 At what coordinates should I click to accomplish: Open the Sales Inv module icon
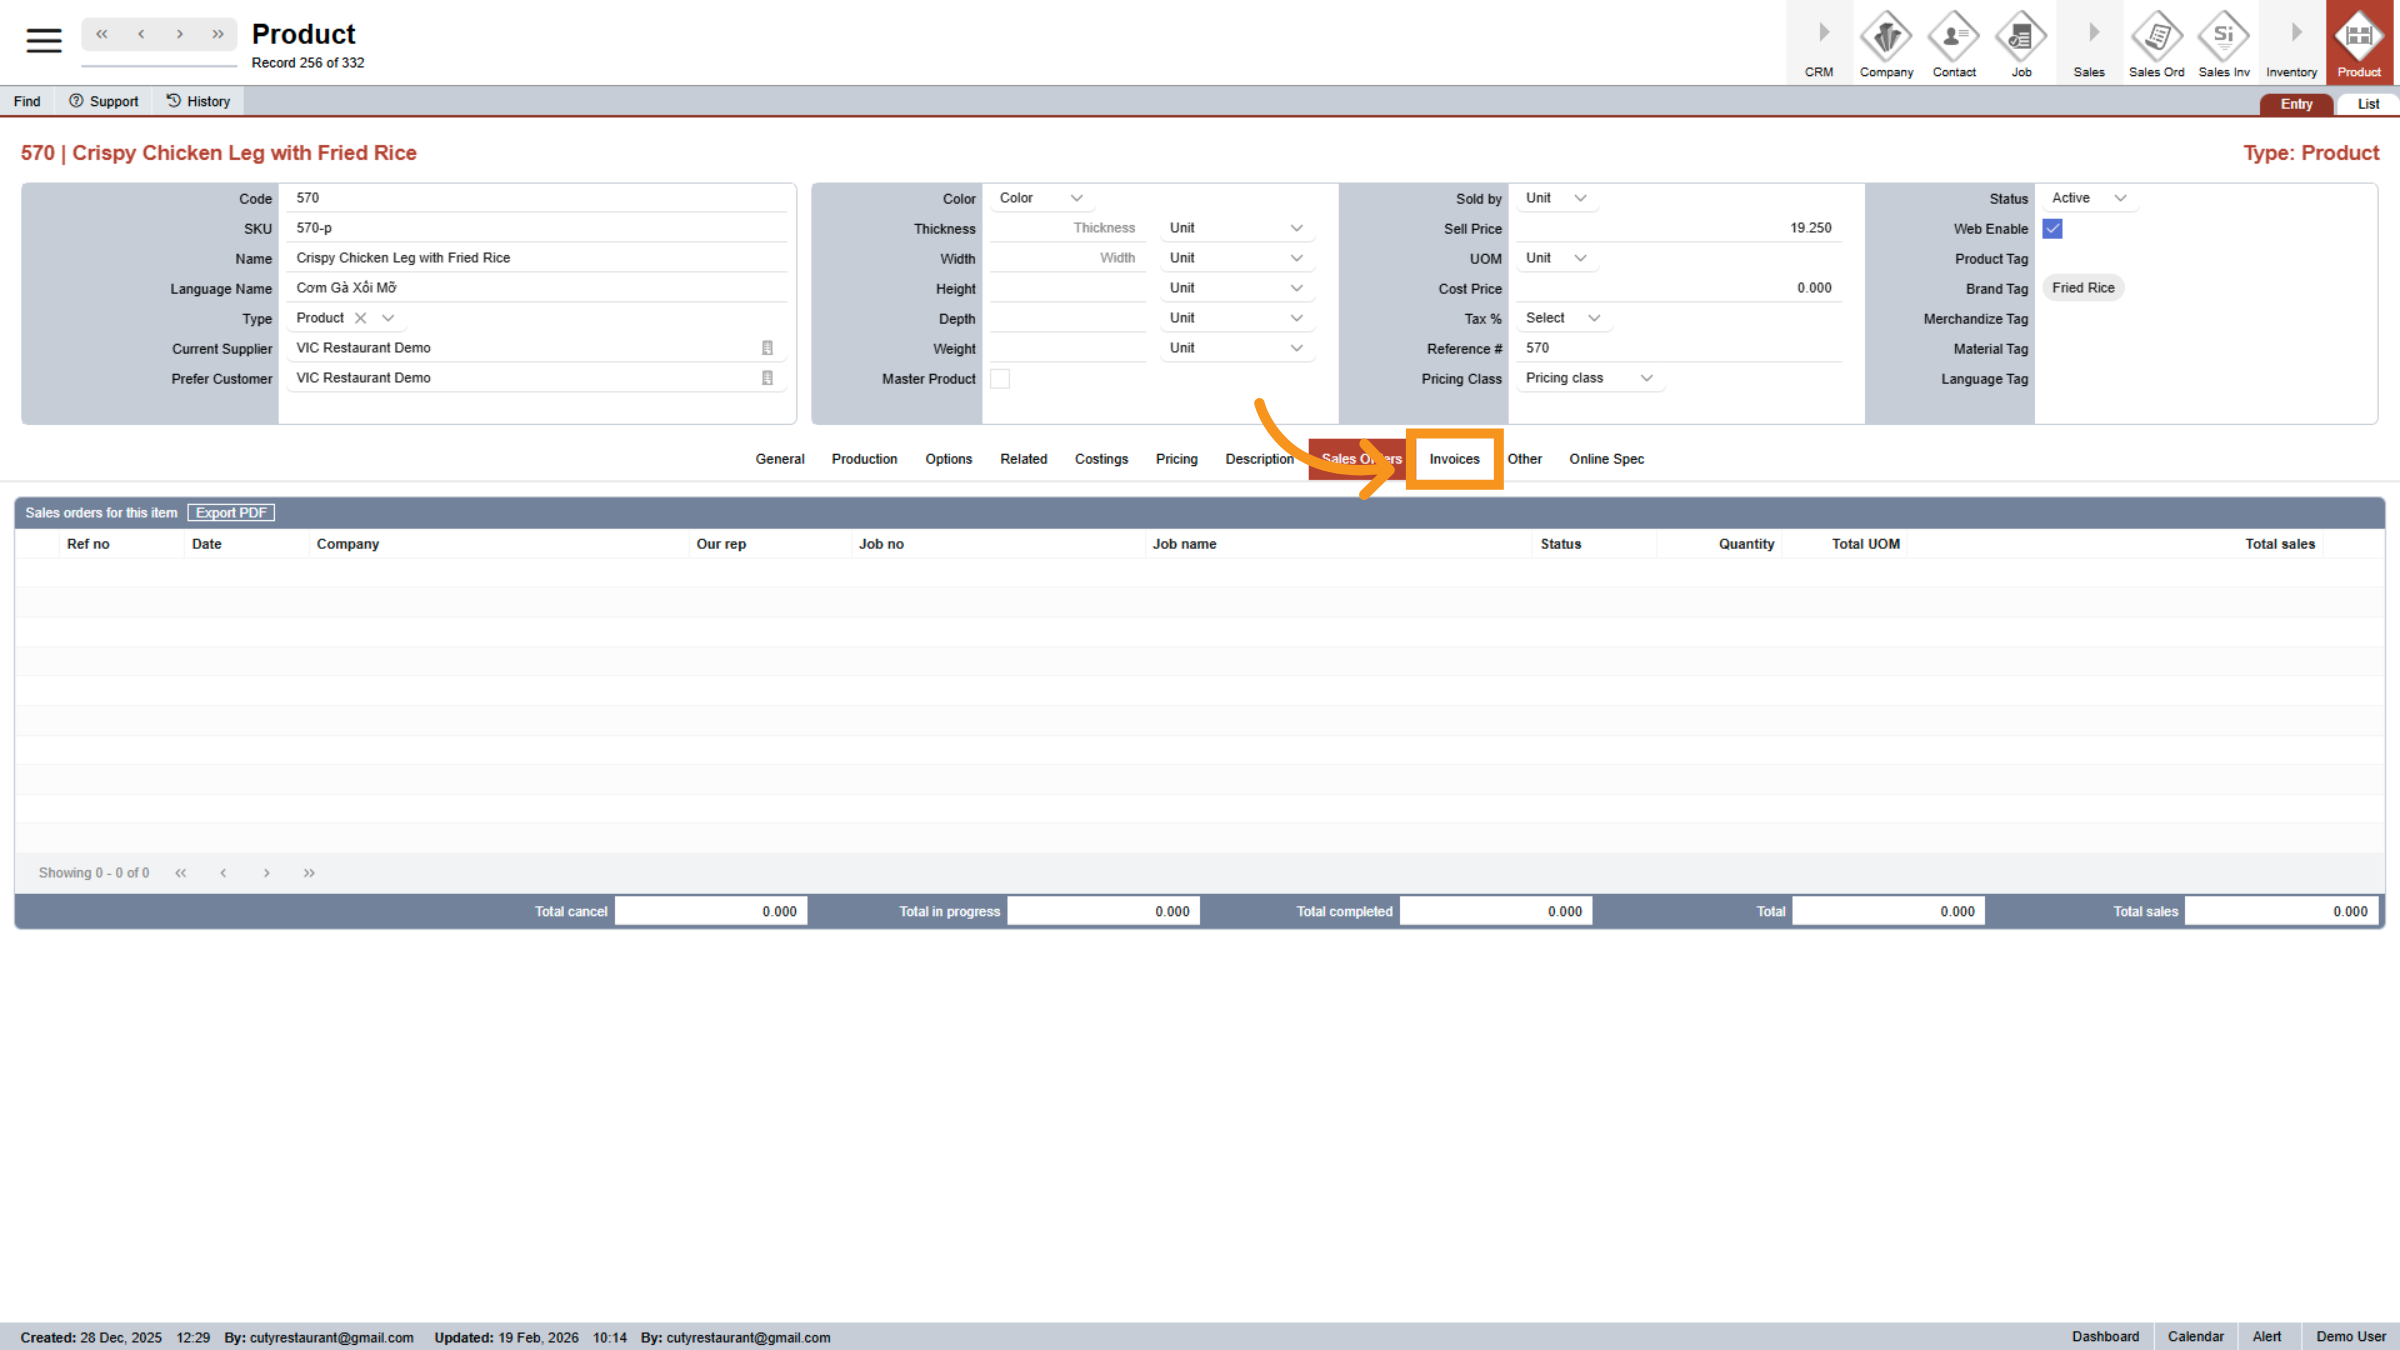2223,42
